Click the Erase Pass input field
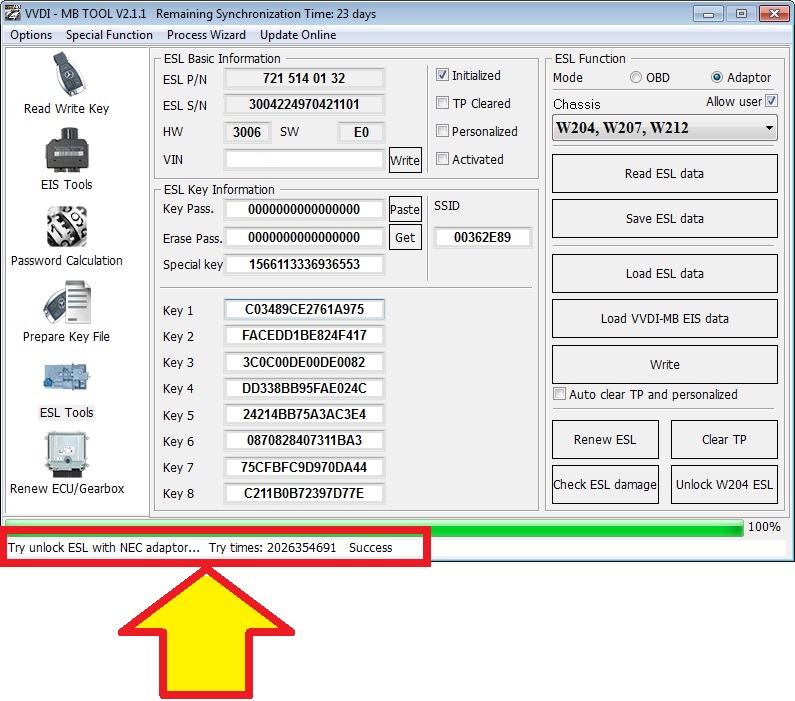 (x=304, y=237)
